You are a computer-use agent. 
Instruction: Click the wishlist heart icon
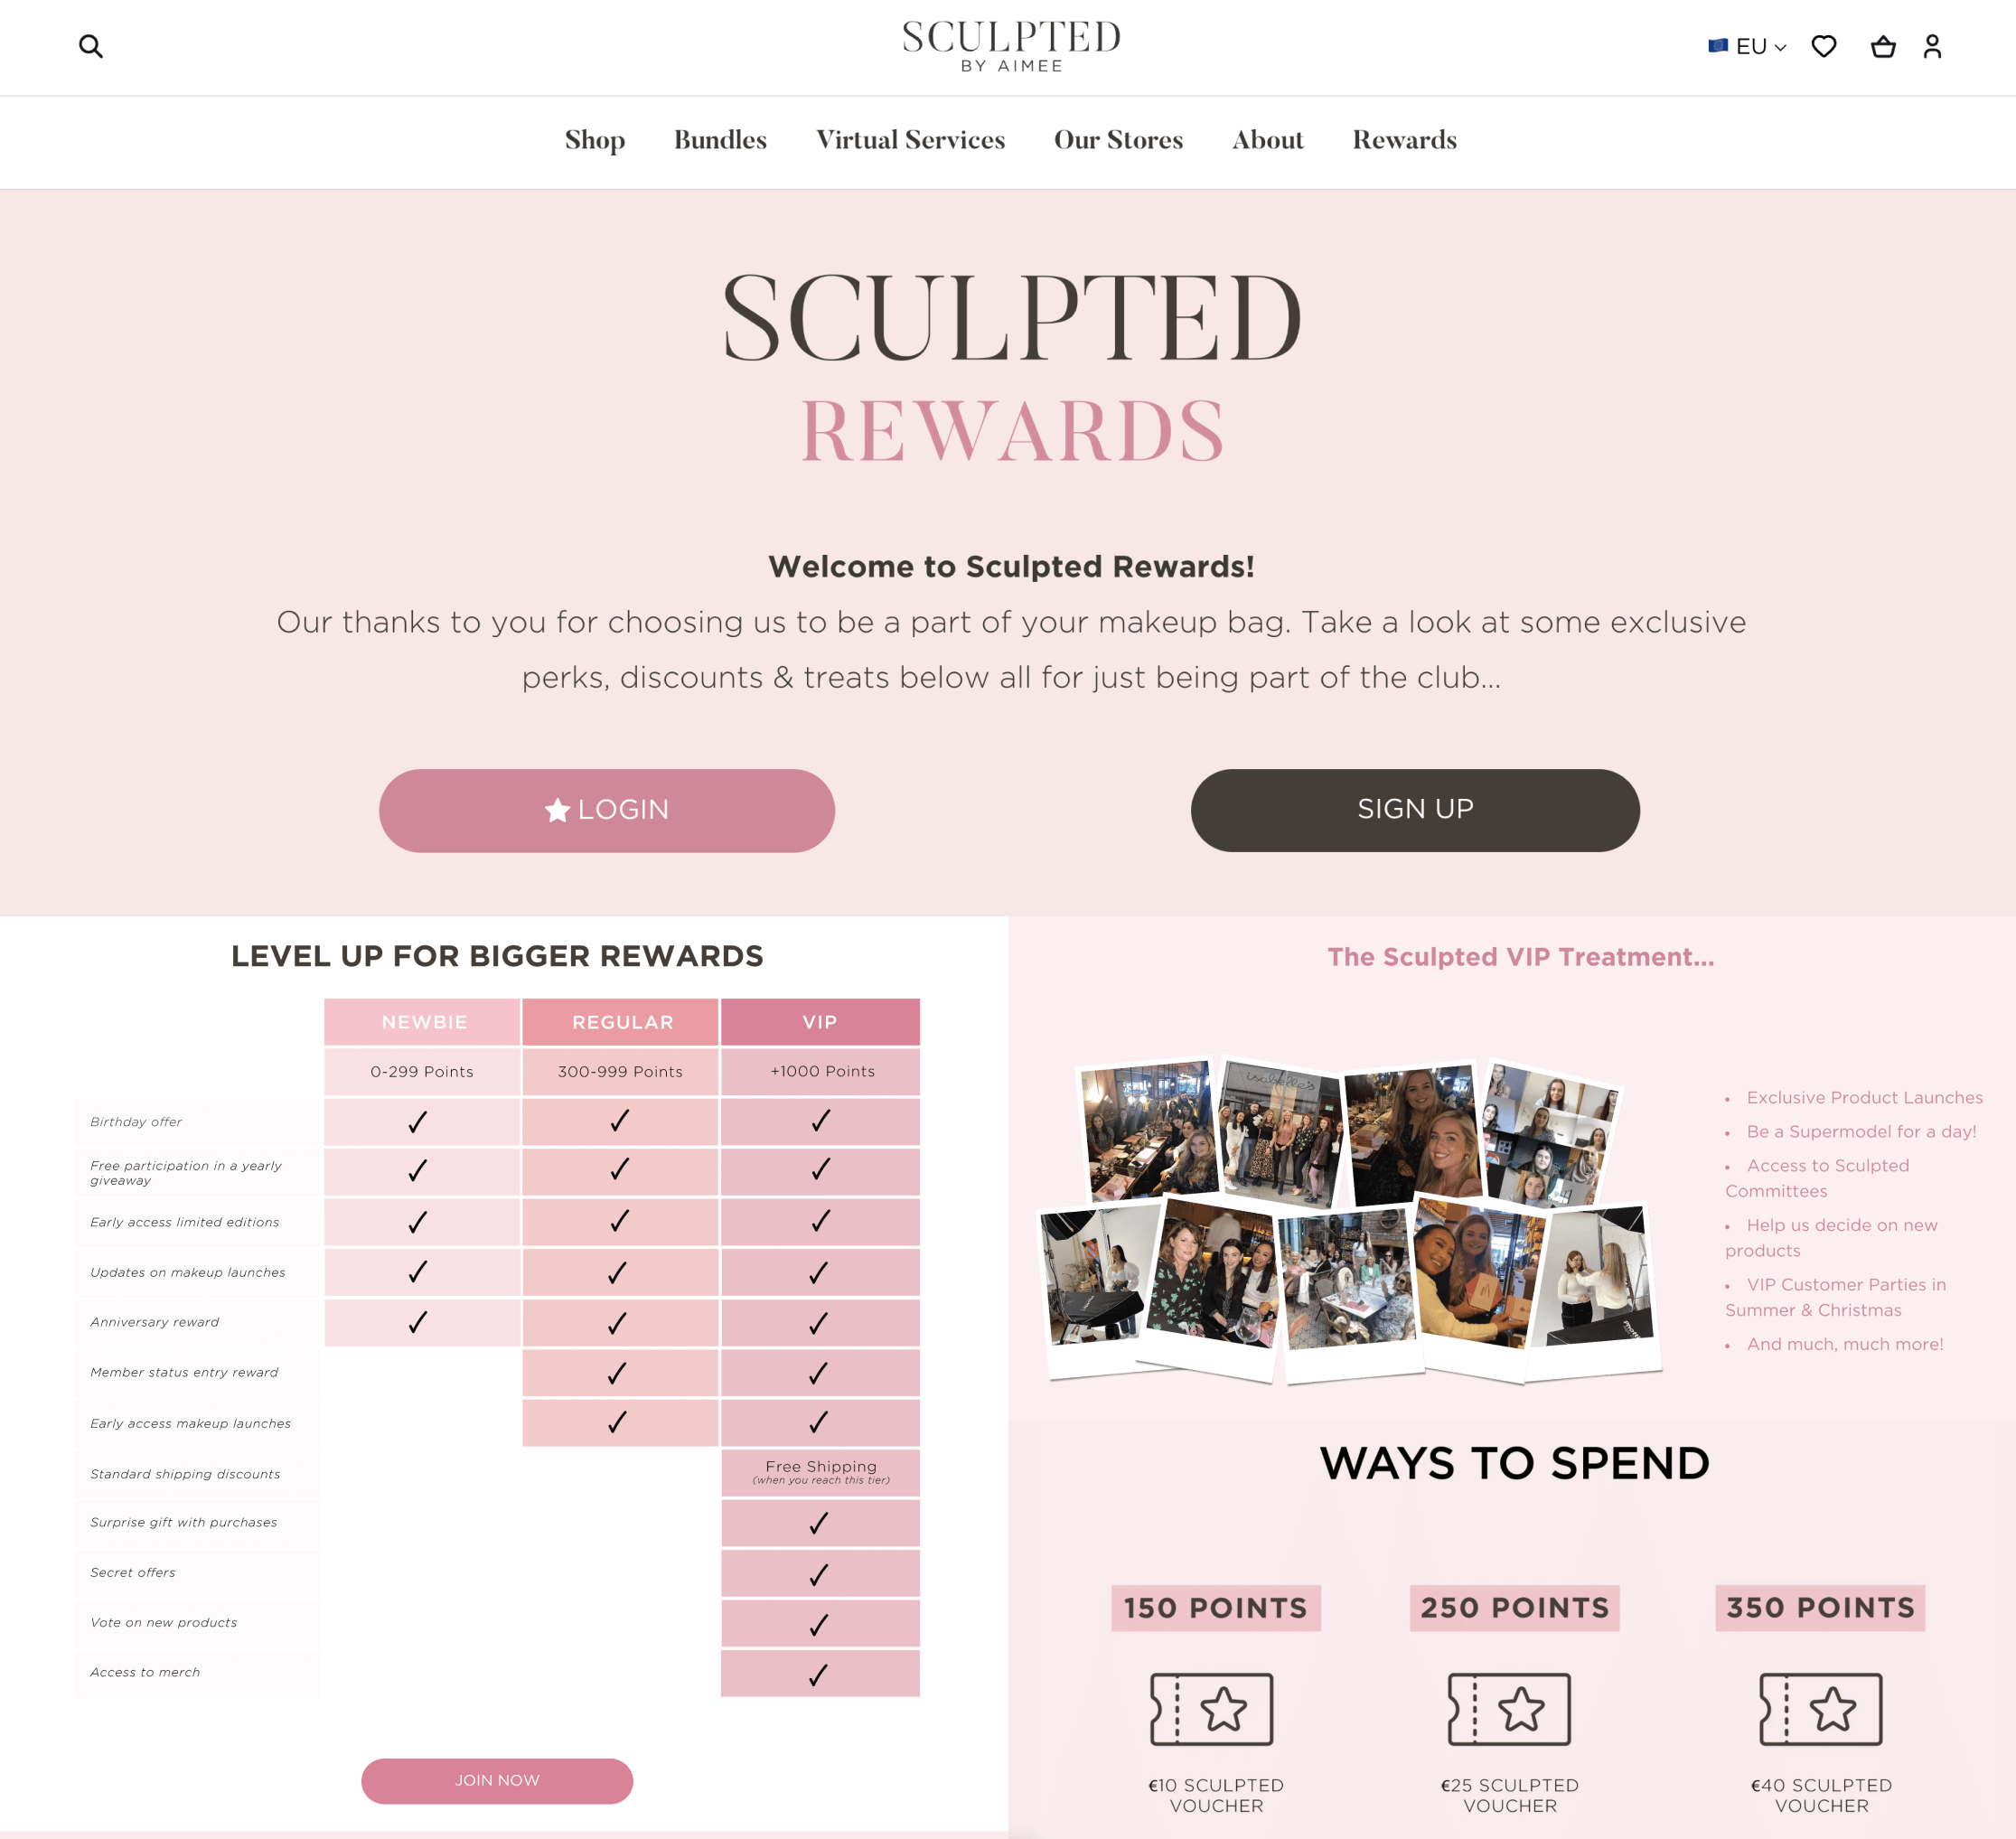point(1826,47)
